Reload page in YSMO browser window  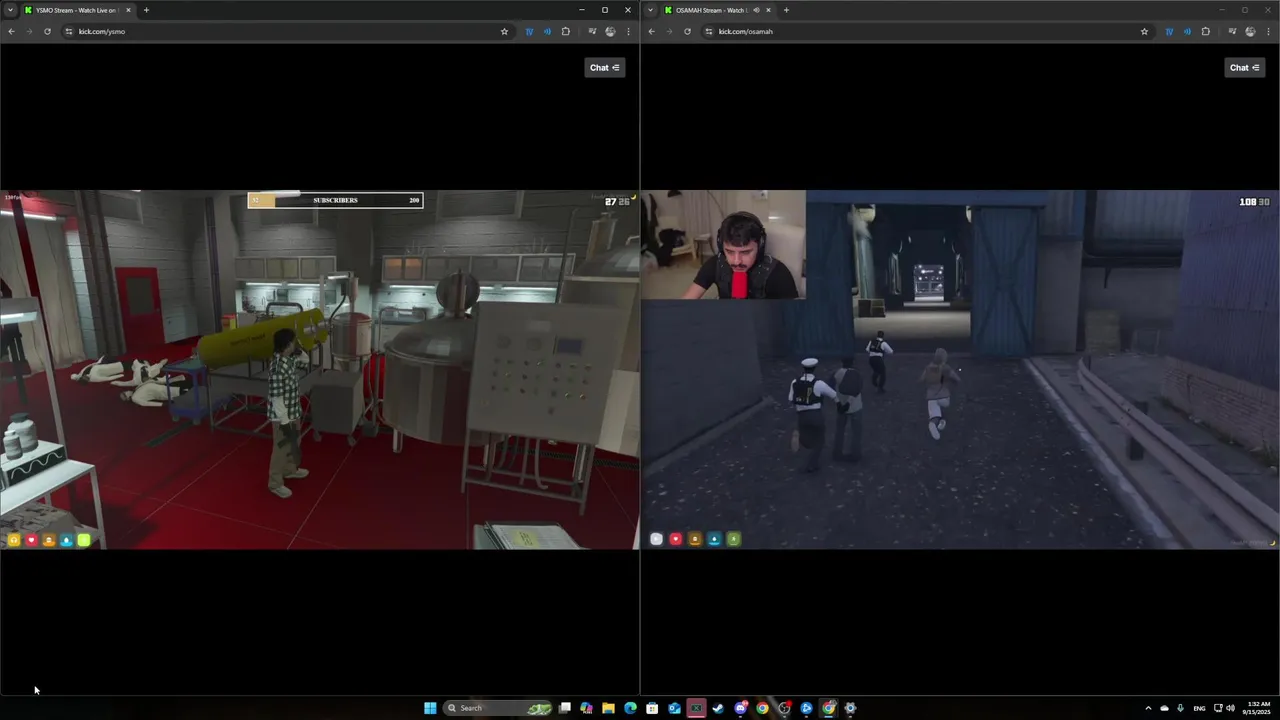(47, 31)
